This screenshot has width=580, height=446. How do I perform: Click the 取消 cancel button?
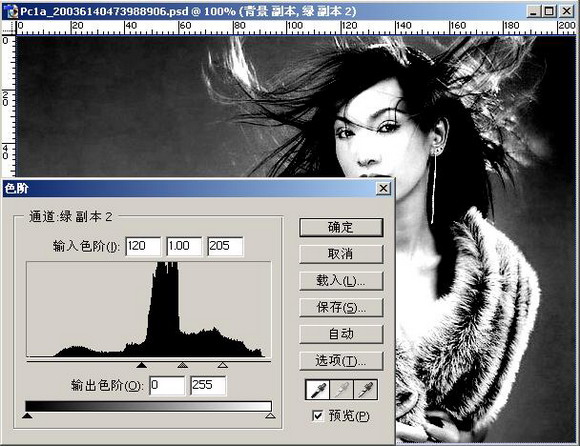pyautogui.click(x=341, y=254)
